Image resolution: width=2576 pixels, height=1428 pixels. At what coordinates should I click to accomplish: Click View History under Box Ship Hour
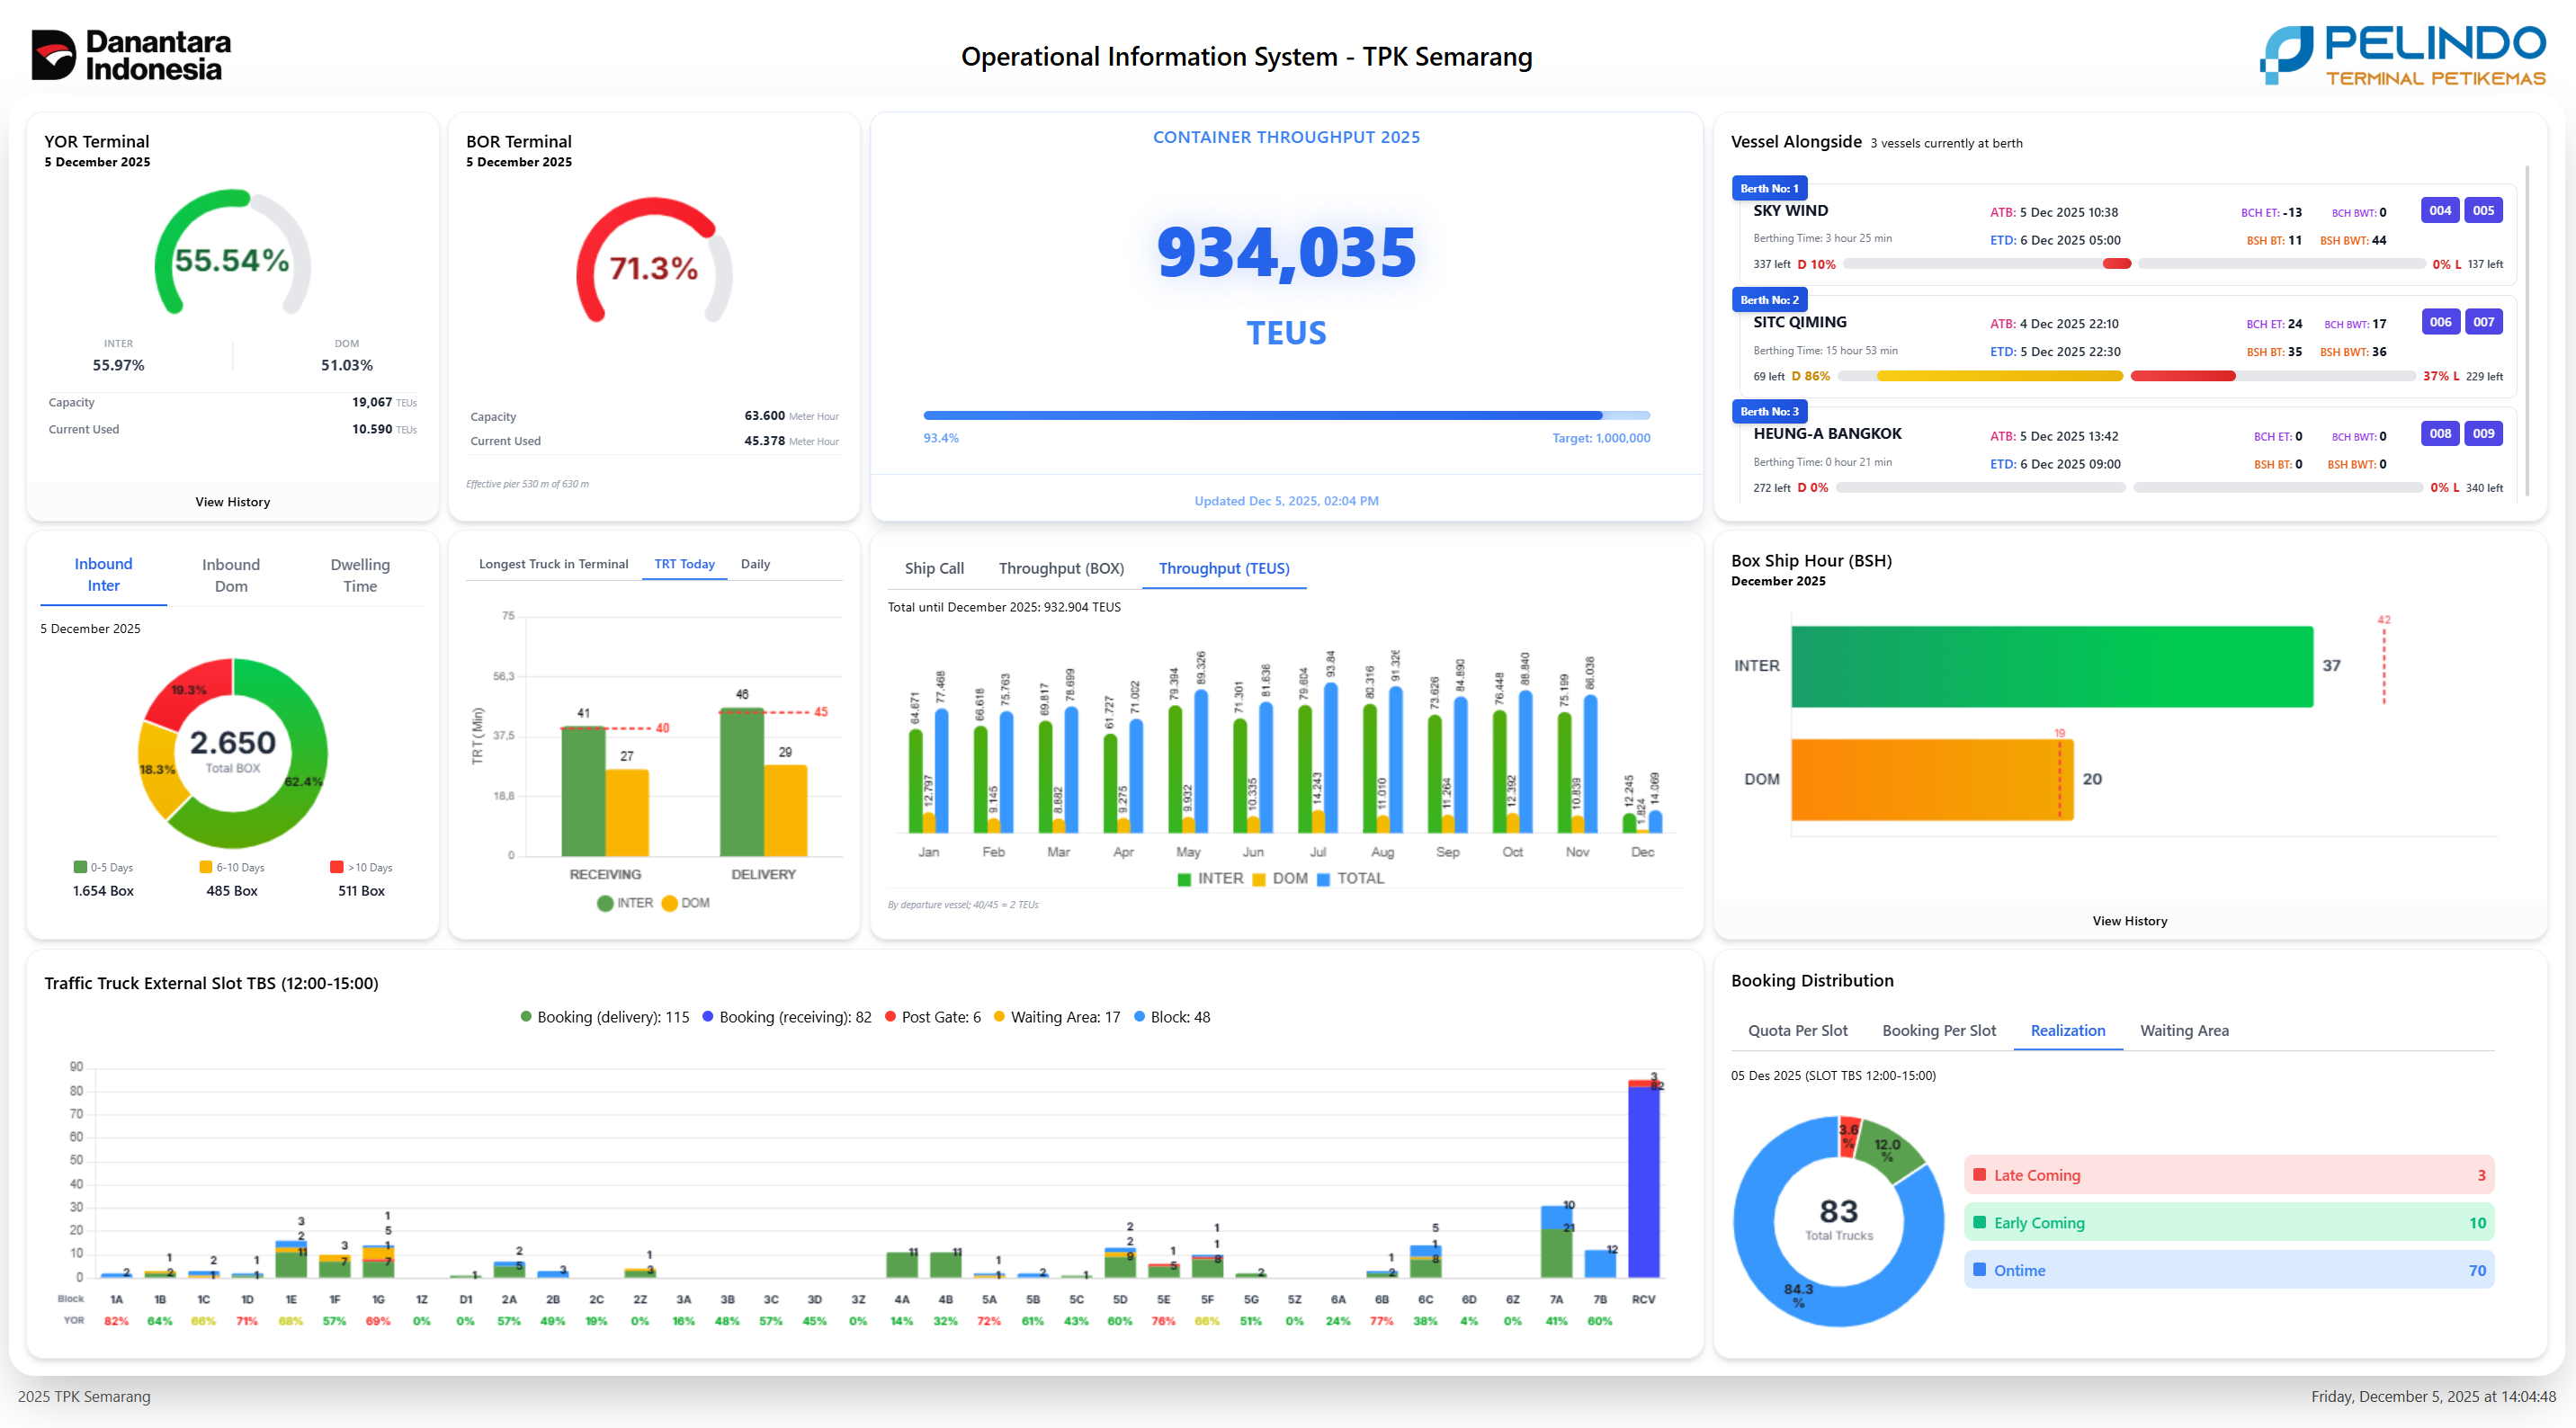tap(2129, 921)
